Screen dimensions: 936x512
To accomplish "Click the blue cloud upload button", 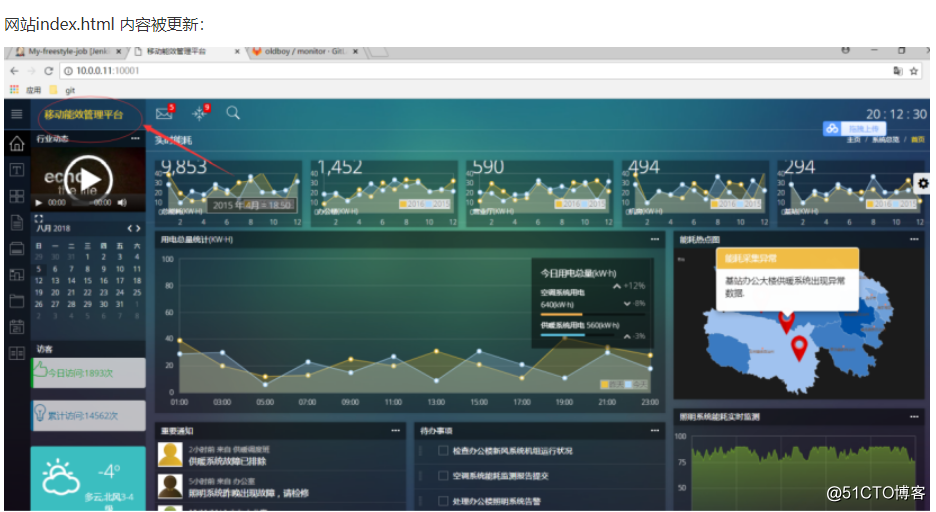I will pos(854,128).
